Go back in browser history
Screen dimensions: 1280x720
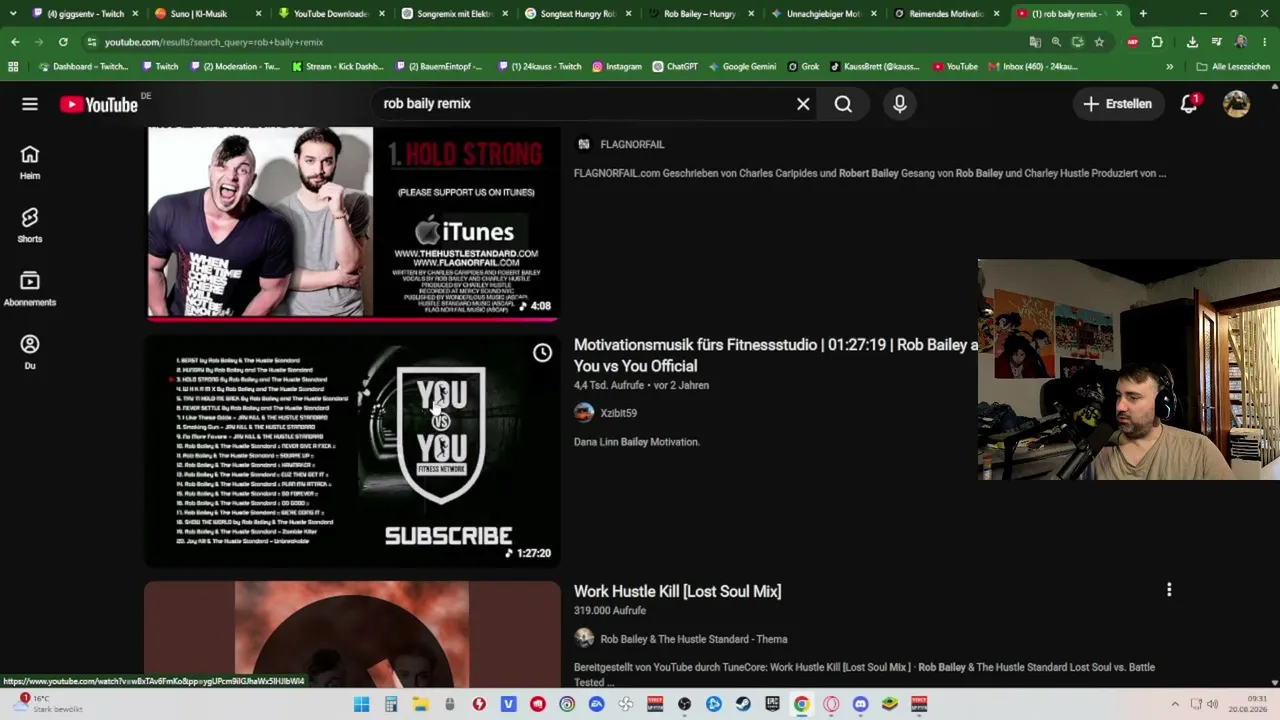(15, 42)
